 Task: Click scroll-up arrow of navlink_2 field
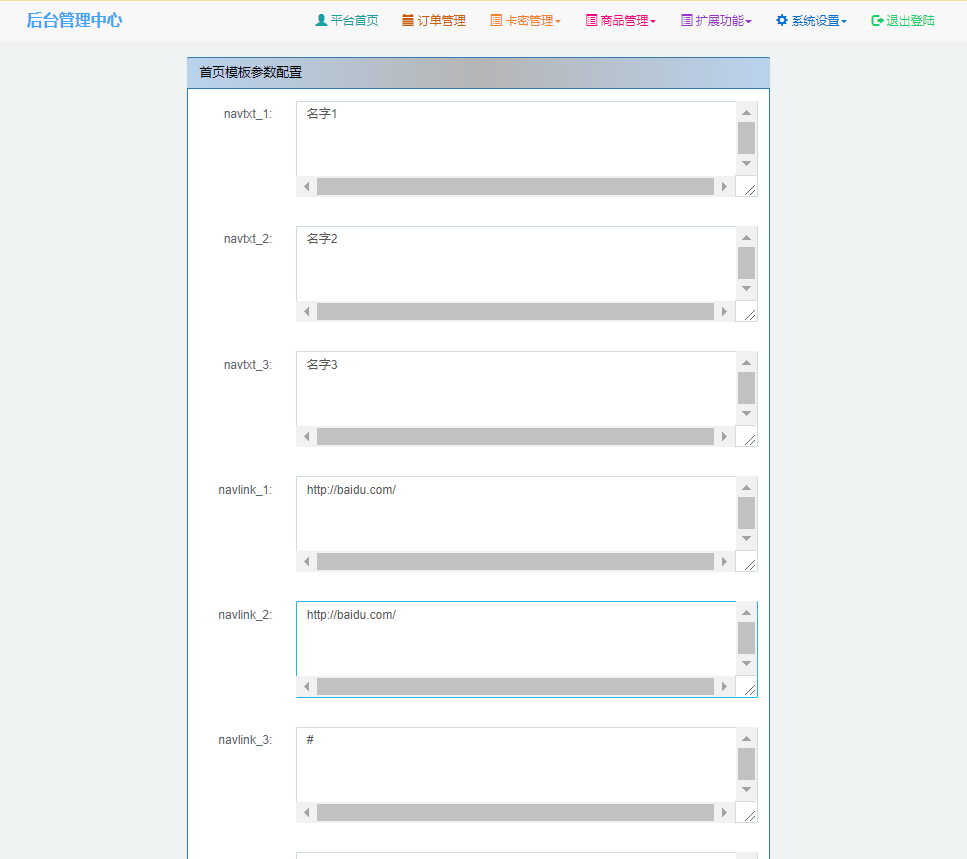[x=746, y=612]
